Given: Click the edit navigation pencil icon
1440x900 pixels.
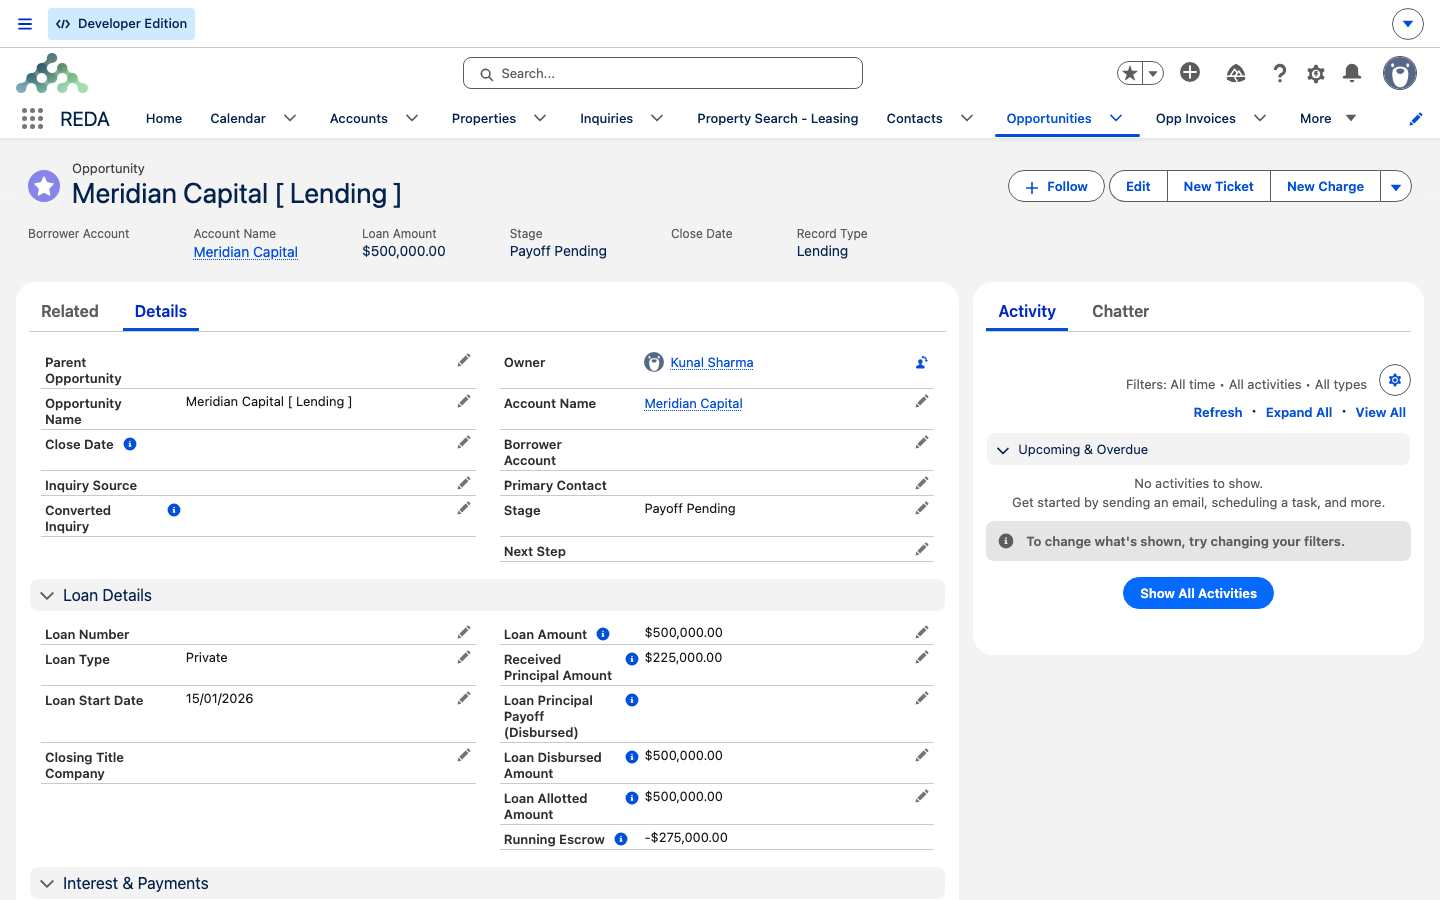Looking at the screenshot, I should pos(1416,119).
